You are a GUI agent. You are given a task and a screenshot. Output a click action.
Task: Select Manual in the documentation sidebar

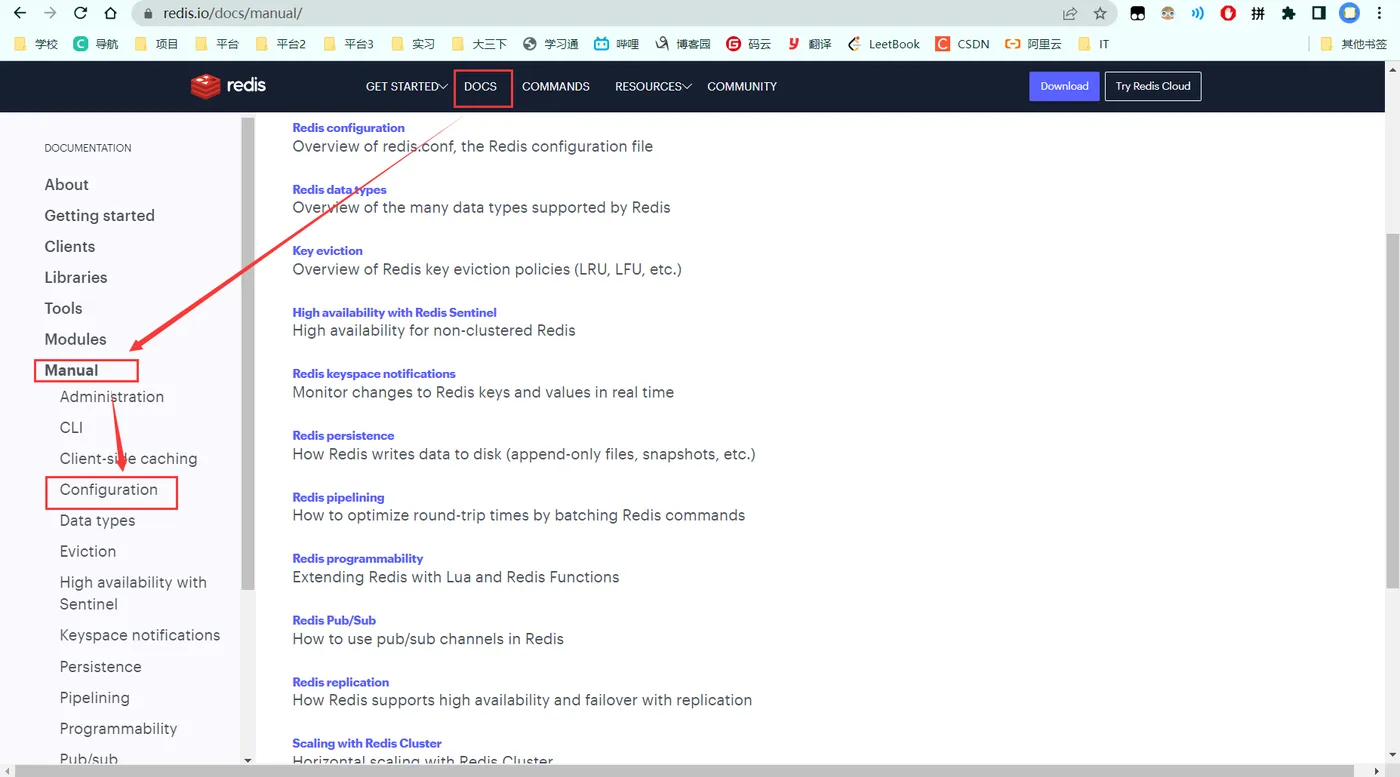click(71, 370)
